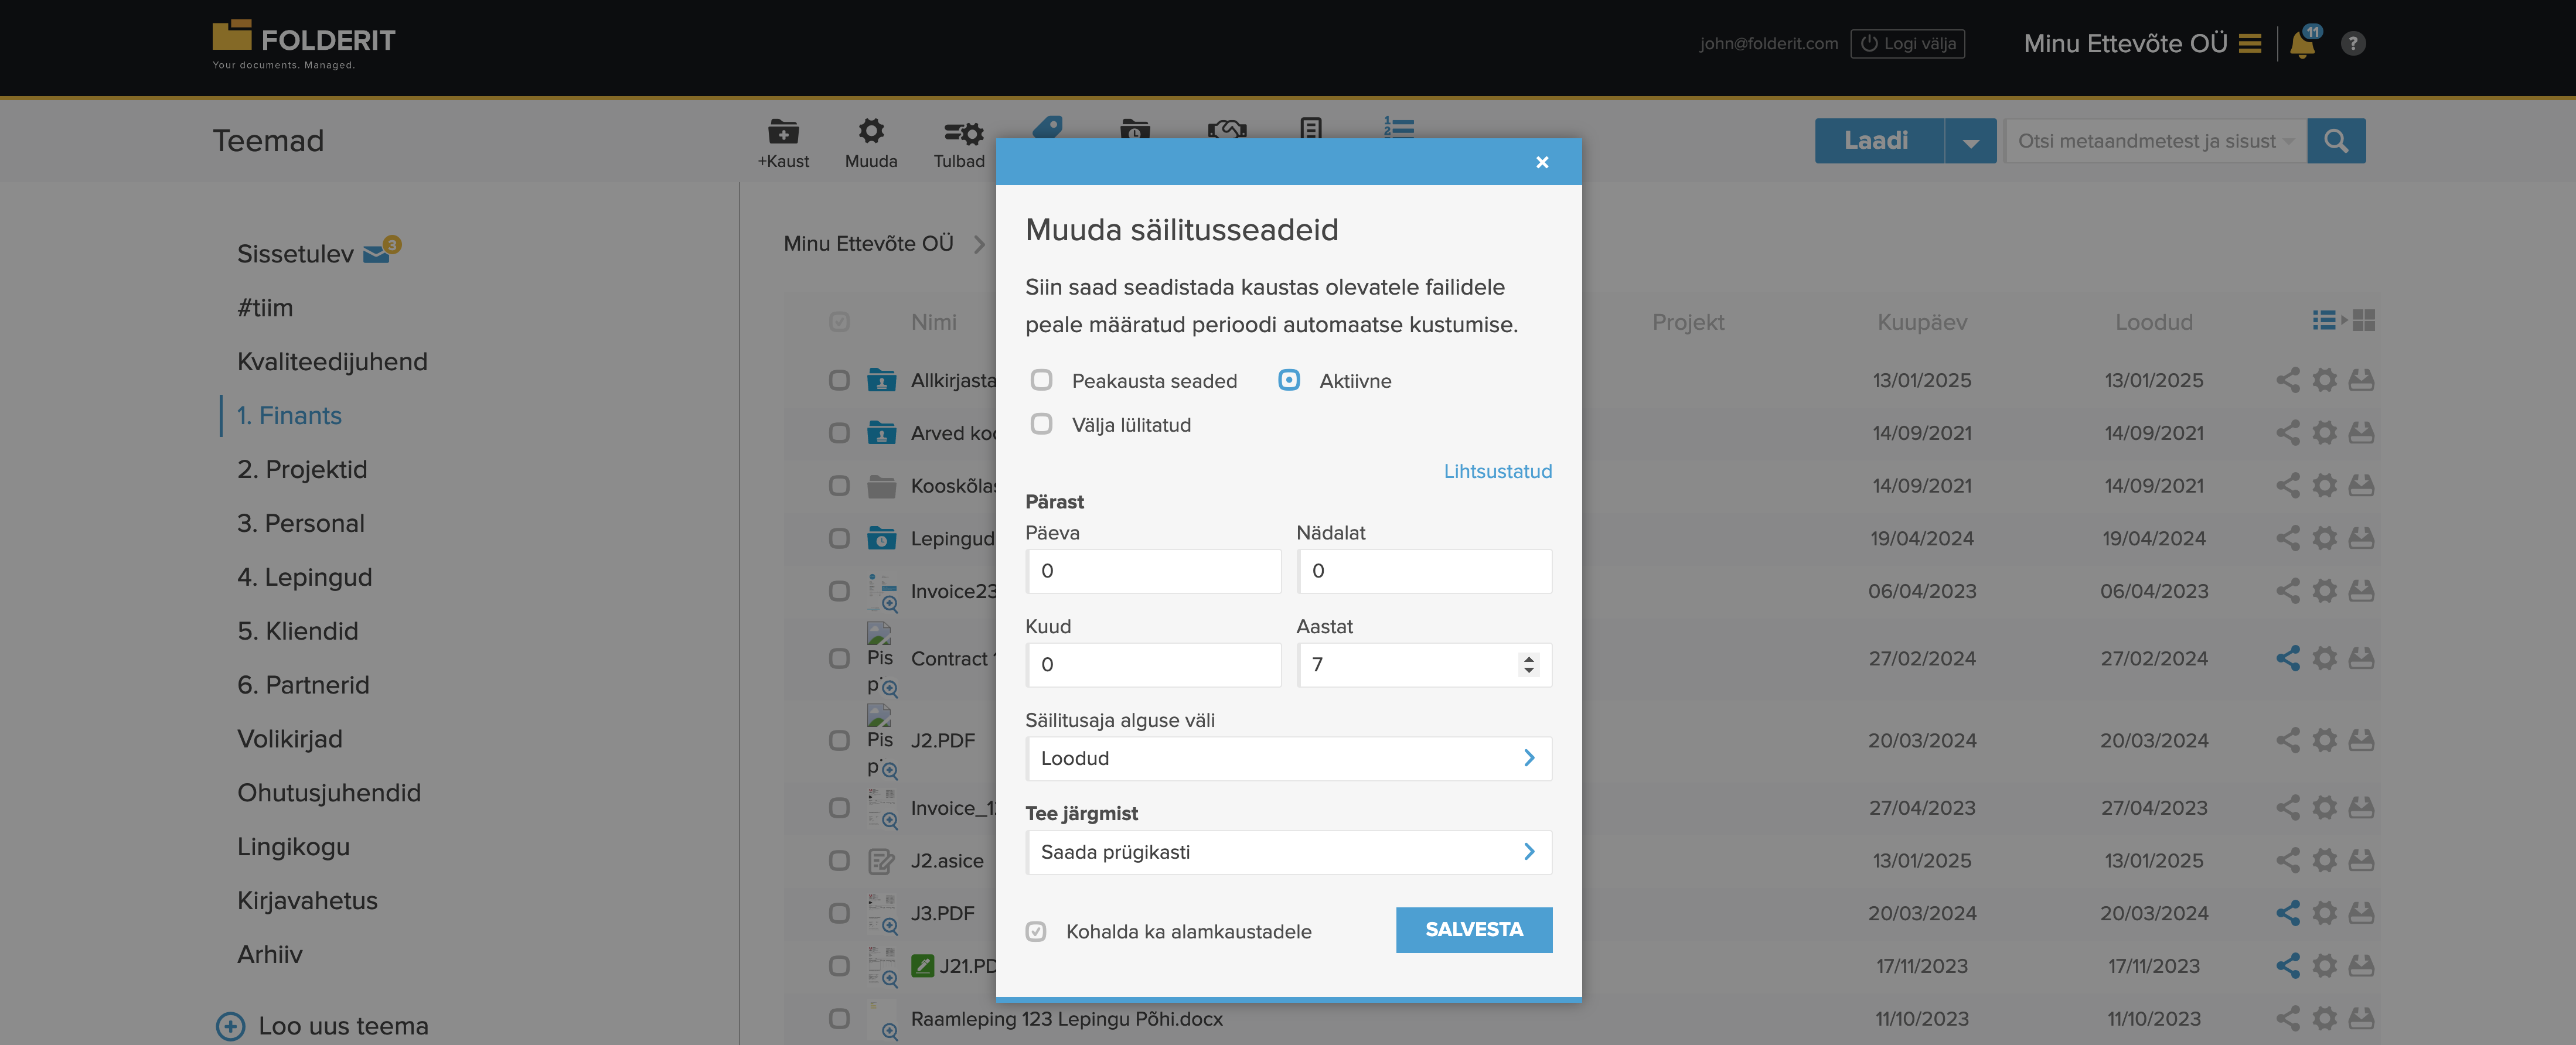The width and height of the screenshot is (2576, 1045).
Task: Open the 4. Lepingud topic
Action: tap(304, 578)
